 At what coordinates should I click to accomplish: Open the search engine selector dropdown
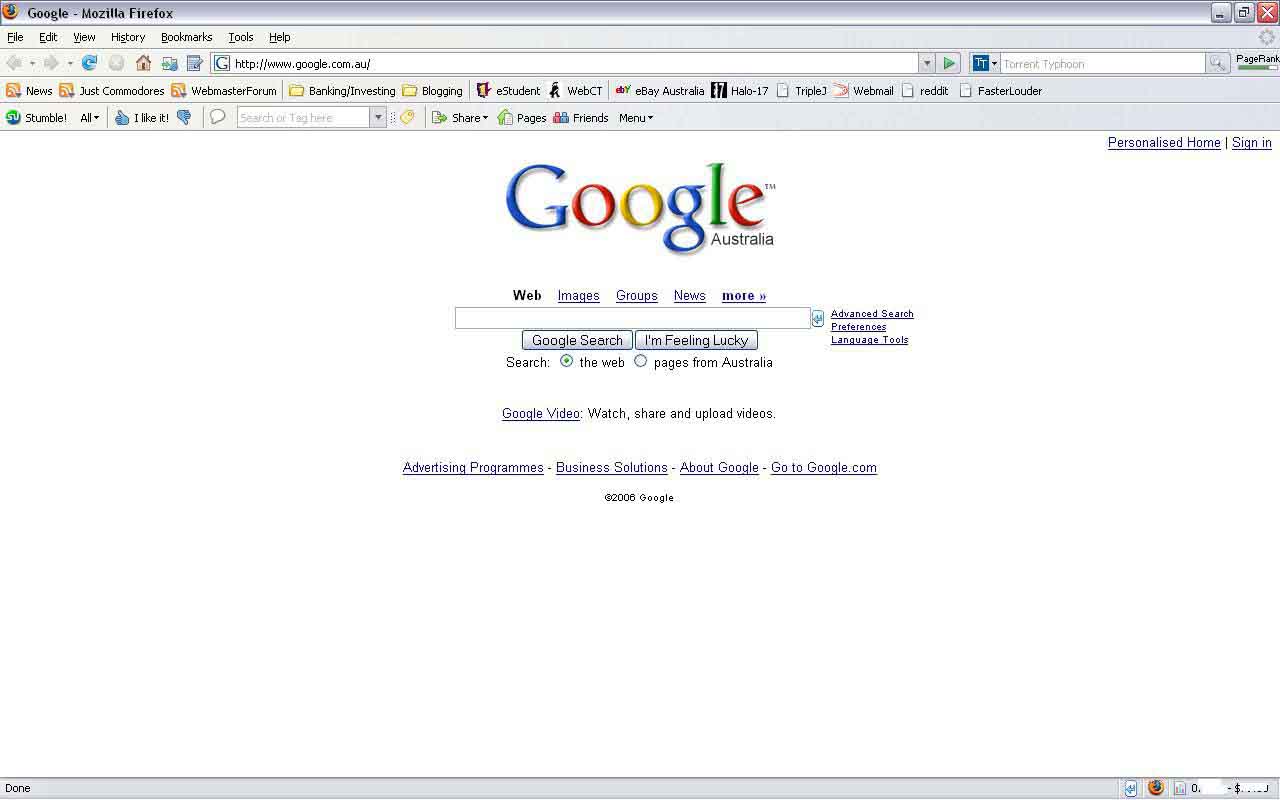pos(994,64)
